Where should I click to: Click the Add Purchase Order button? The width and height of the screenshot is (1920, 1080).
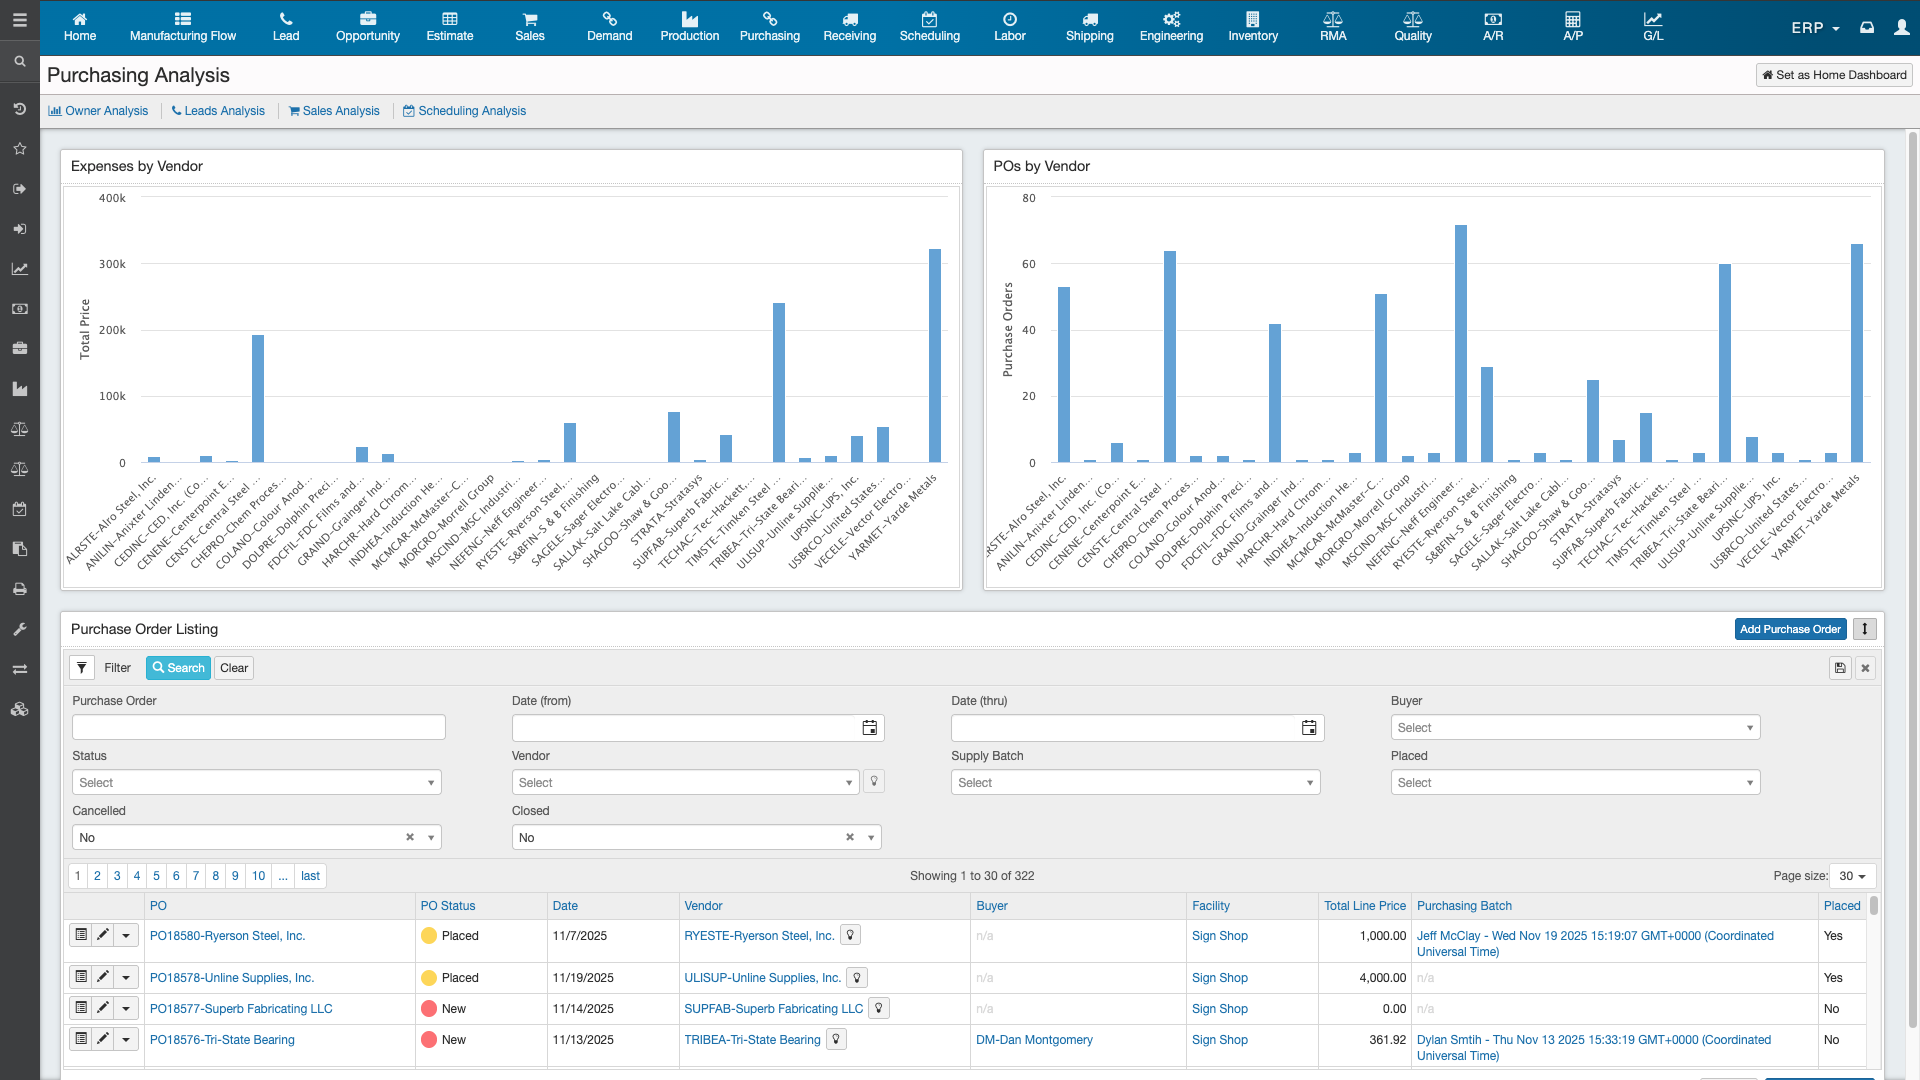pyautogui.click(x=1790, y=629)
